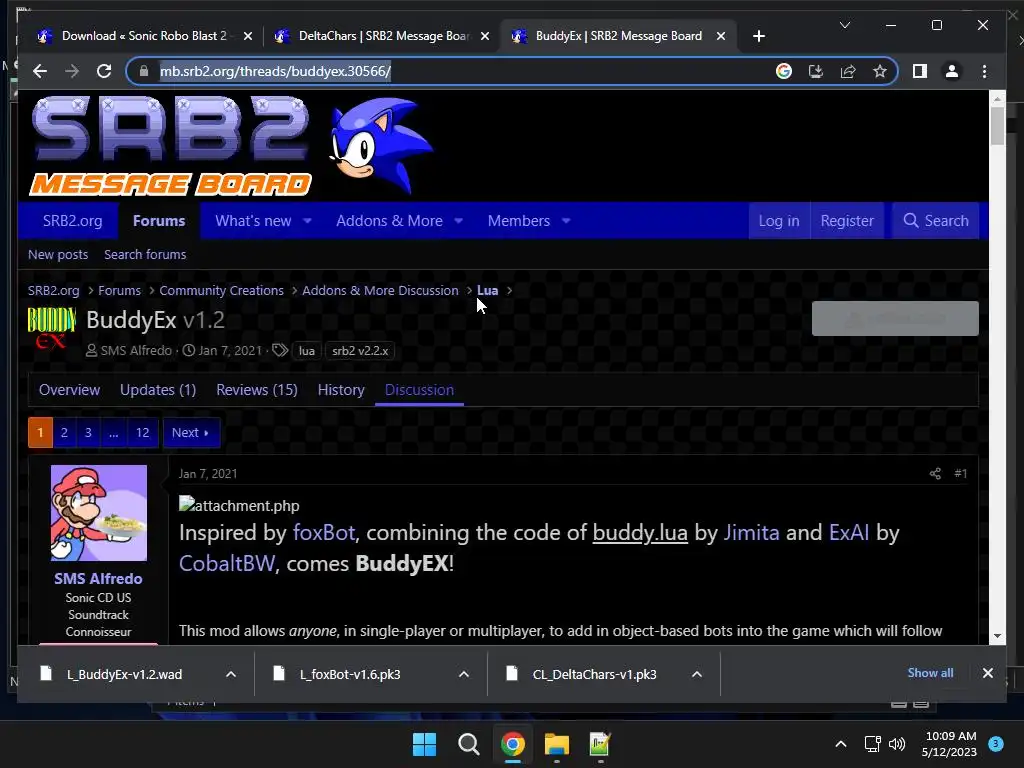Bookmark this page with the star icon

(x=880, y=71)
